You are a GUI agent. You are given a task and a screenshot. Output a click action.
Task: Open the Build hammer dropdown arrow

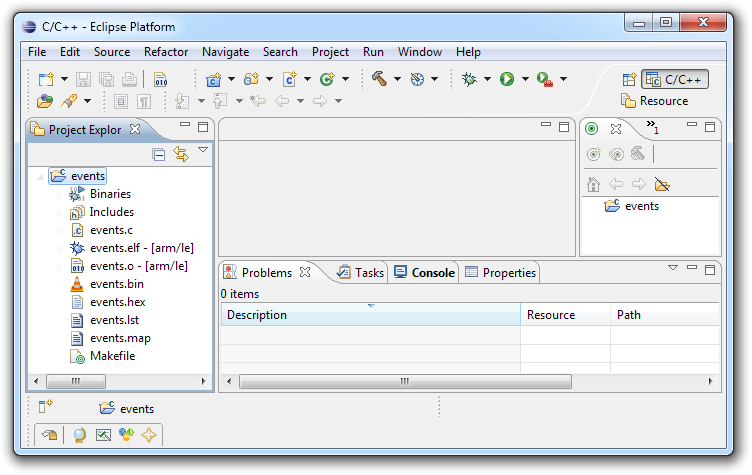pyautogui.click(x=397, y=79)
